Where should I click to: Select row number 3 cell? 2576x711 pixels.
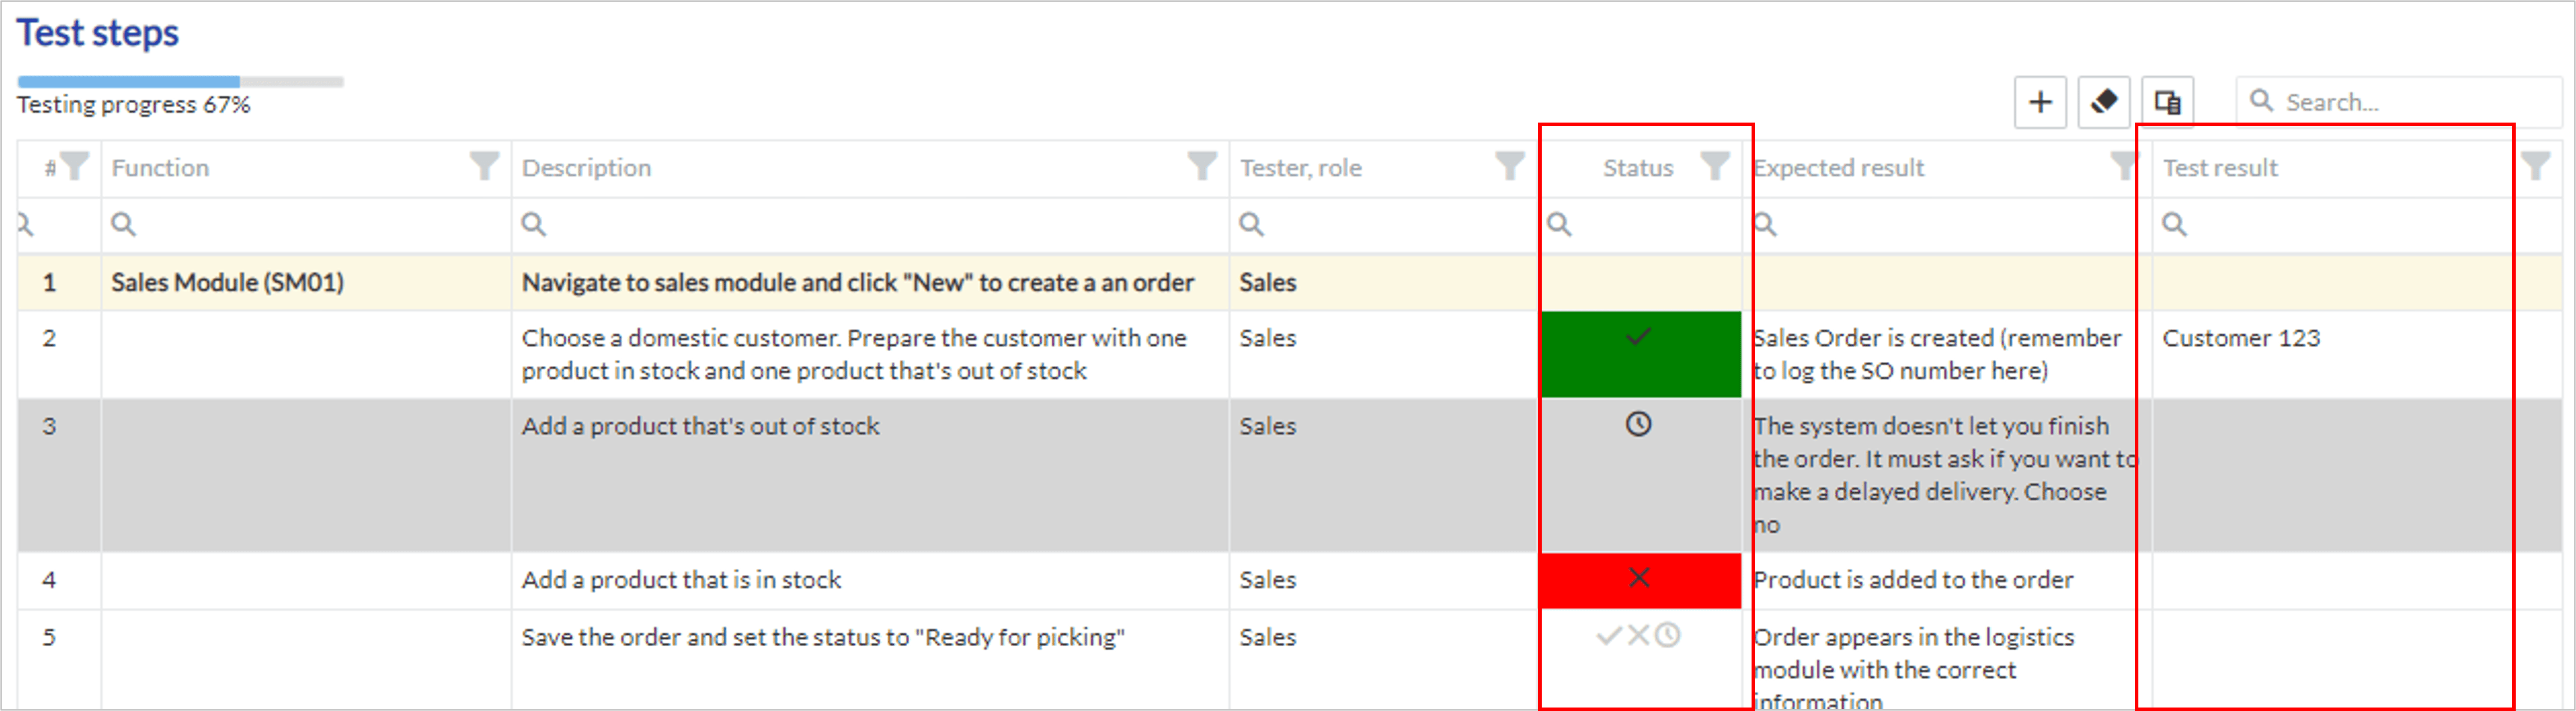(59, 475)
